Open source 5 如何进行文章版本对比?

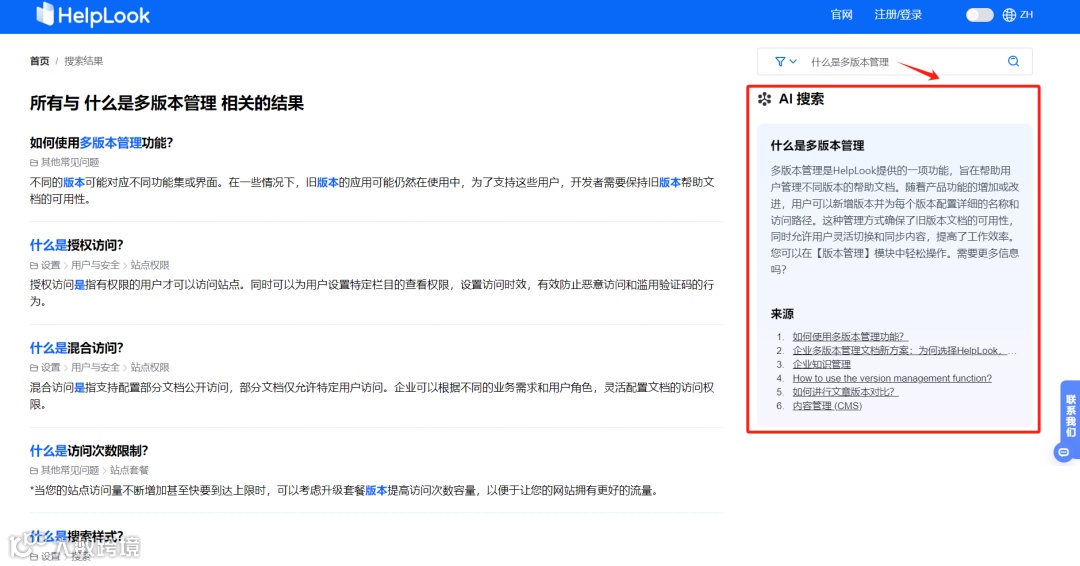click(845, 392)
